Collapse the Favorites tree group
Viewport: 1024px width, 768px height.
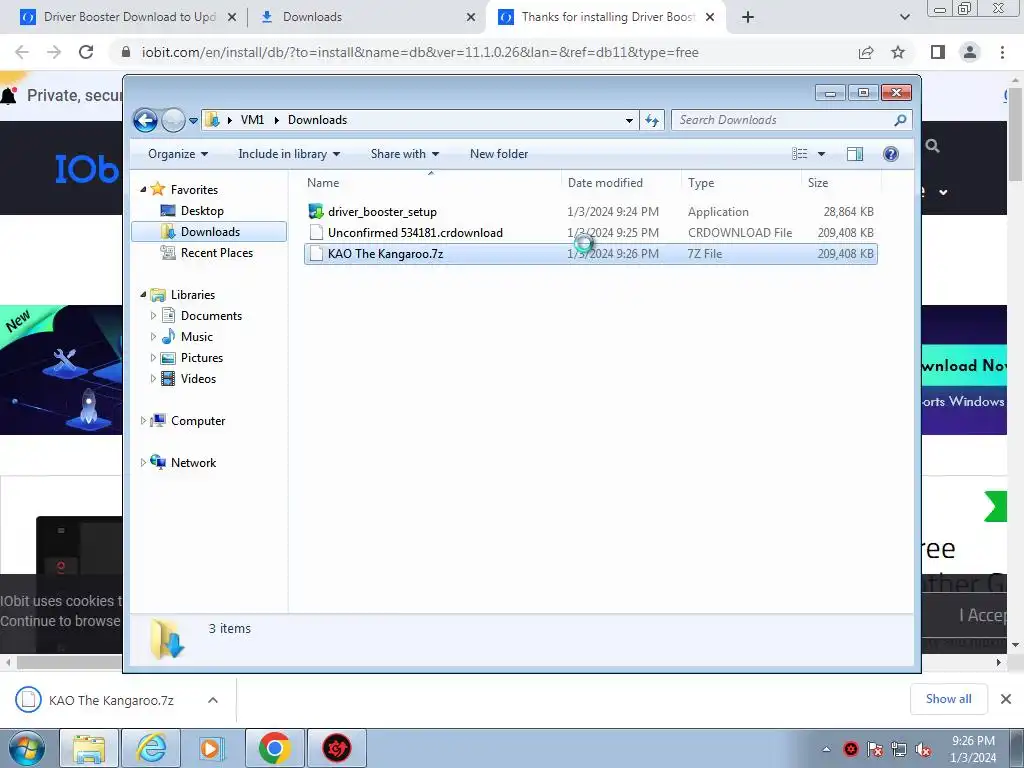[x=144, y=189]
